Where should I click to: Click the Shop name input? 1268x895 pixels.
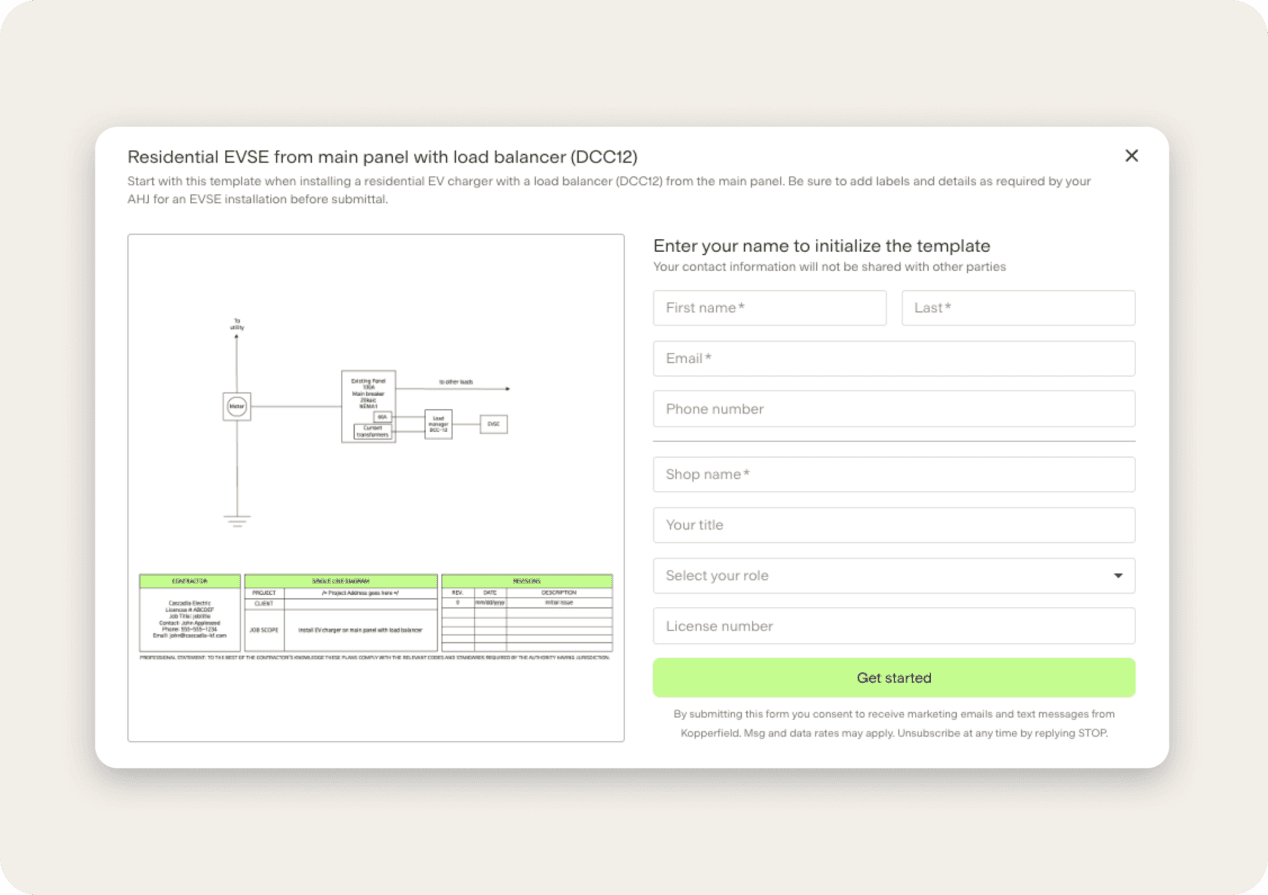(x=894, y=474)
